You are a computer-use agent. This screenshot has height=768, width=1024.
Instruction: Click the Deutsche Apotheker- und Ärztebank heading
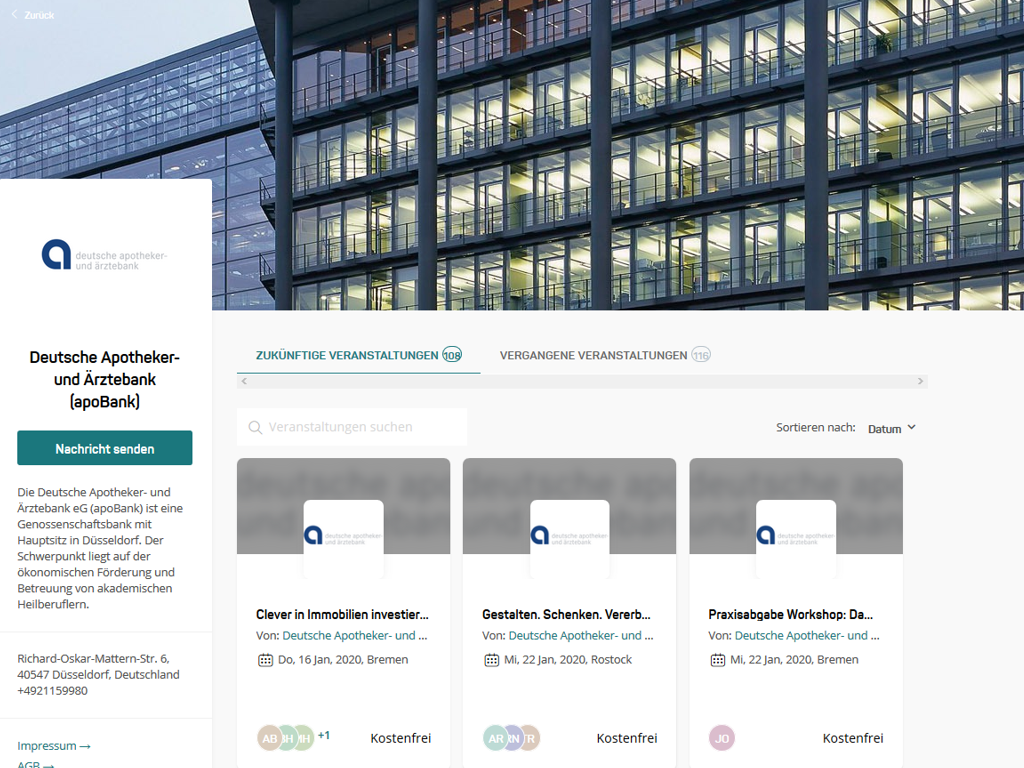click(104, 379)
